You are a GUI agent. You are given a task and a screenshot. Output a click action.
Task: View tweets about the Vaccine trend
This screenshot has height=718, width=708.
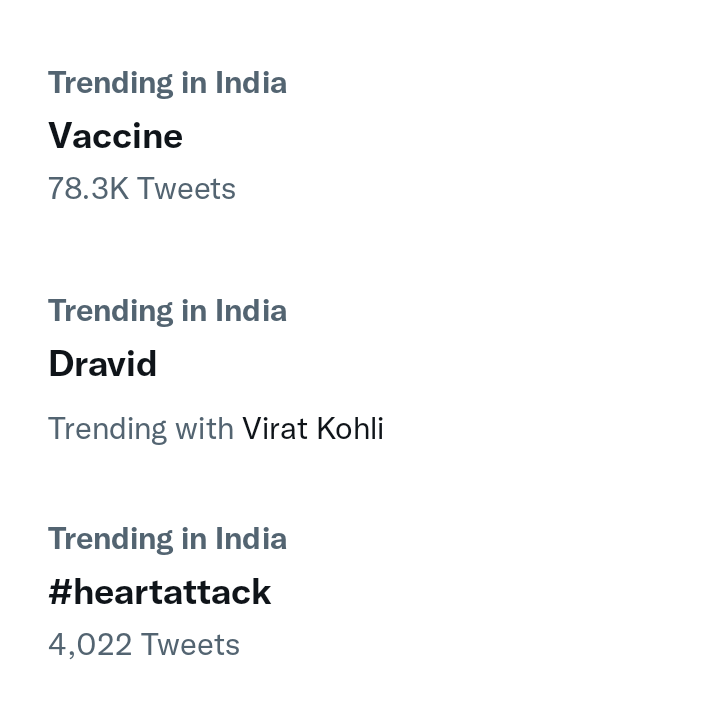tap(115, 136)
